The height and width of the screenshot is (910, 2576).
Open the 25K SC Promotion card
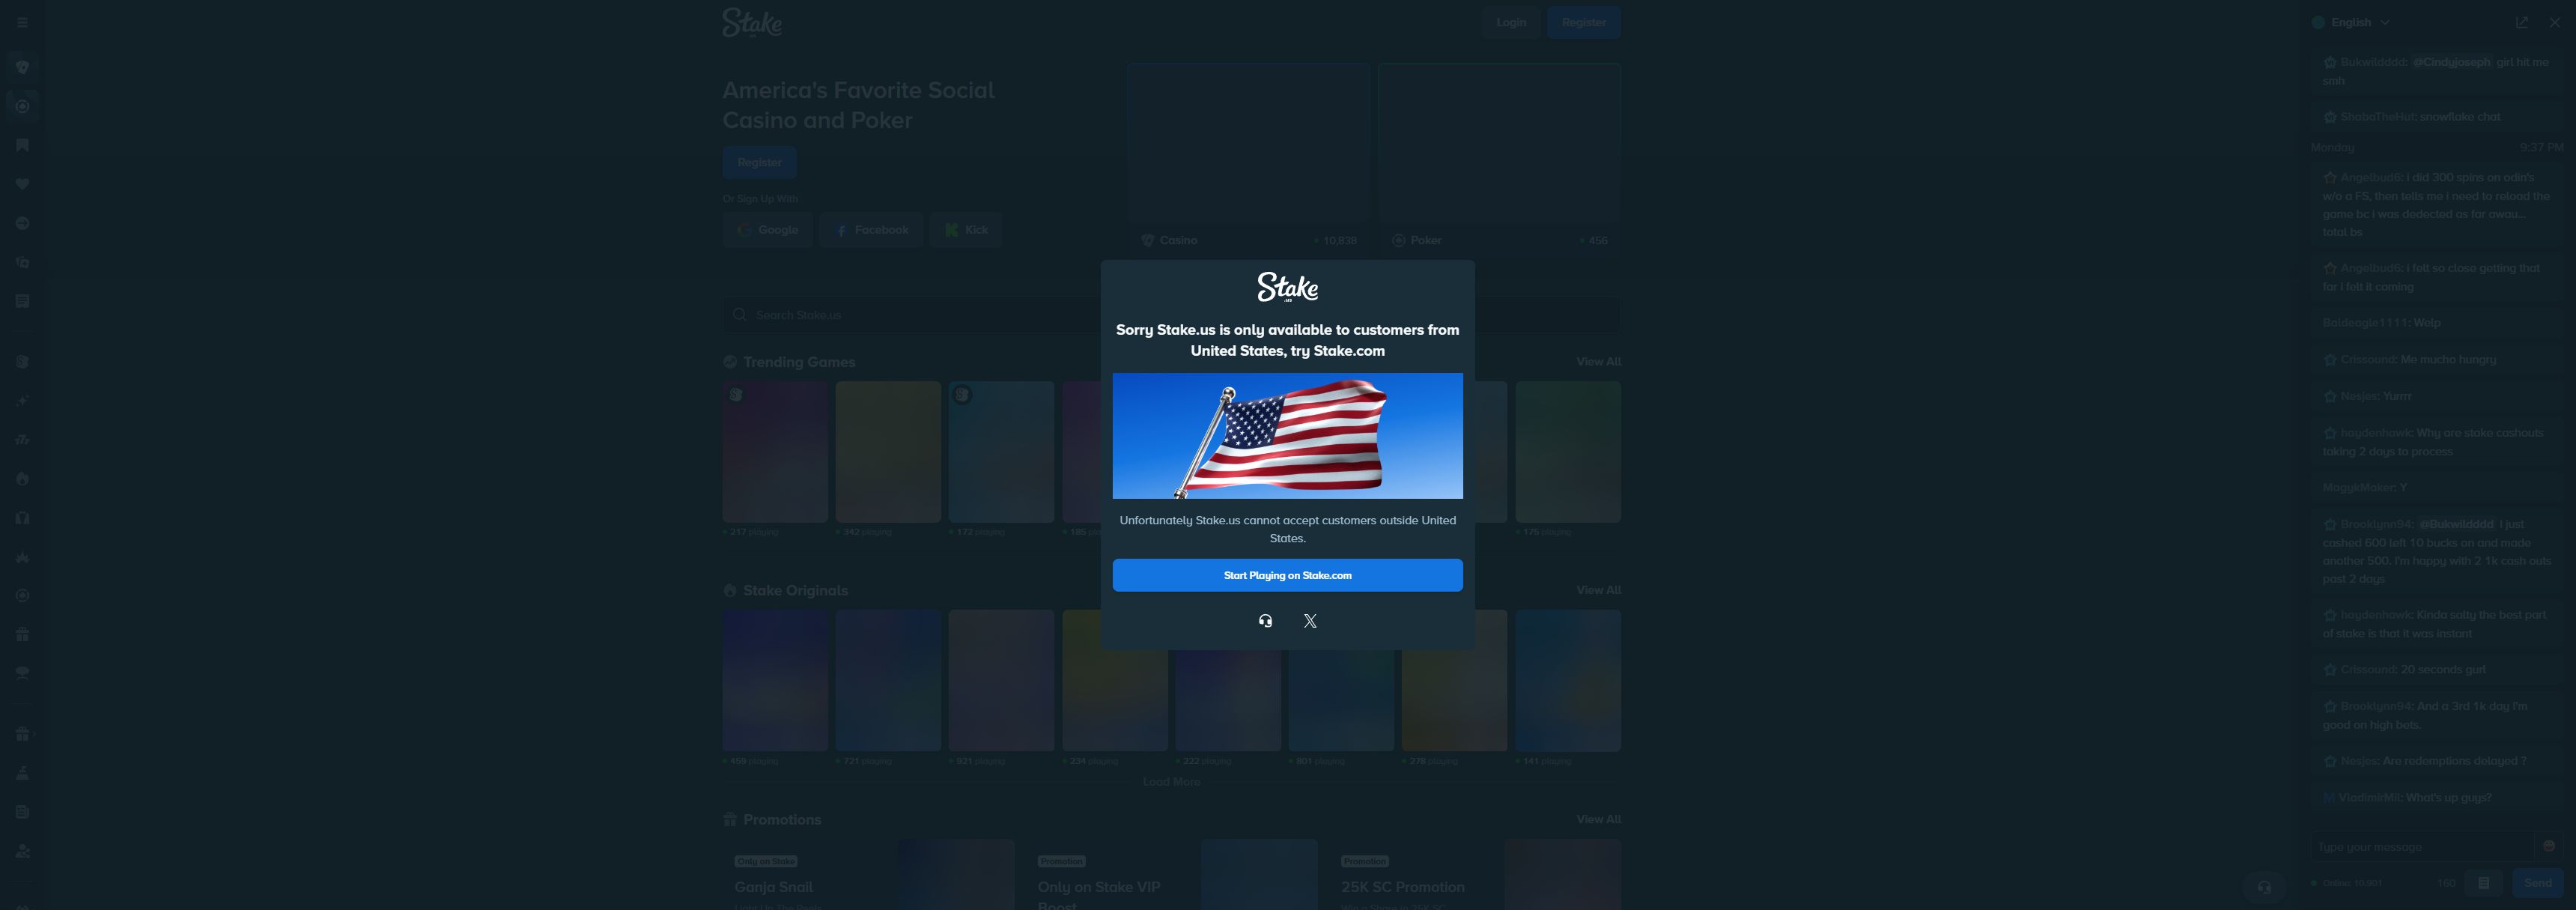1476,875
